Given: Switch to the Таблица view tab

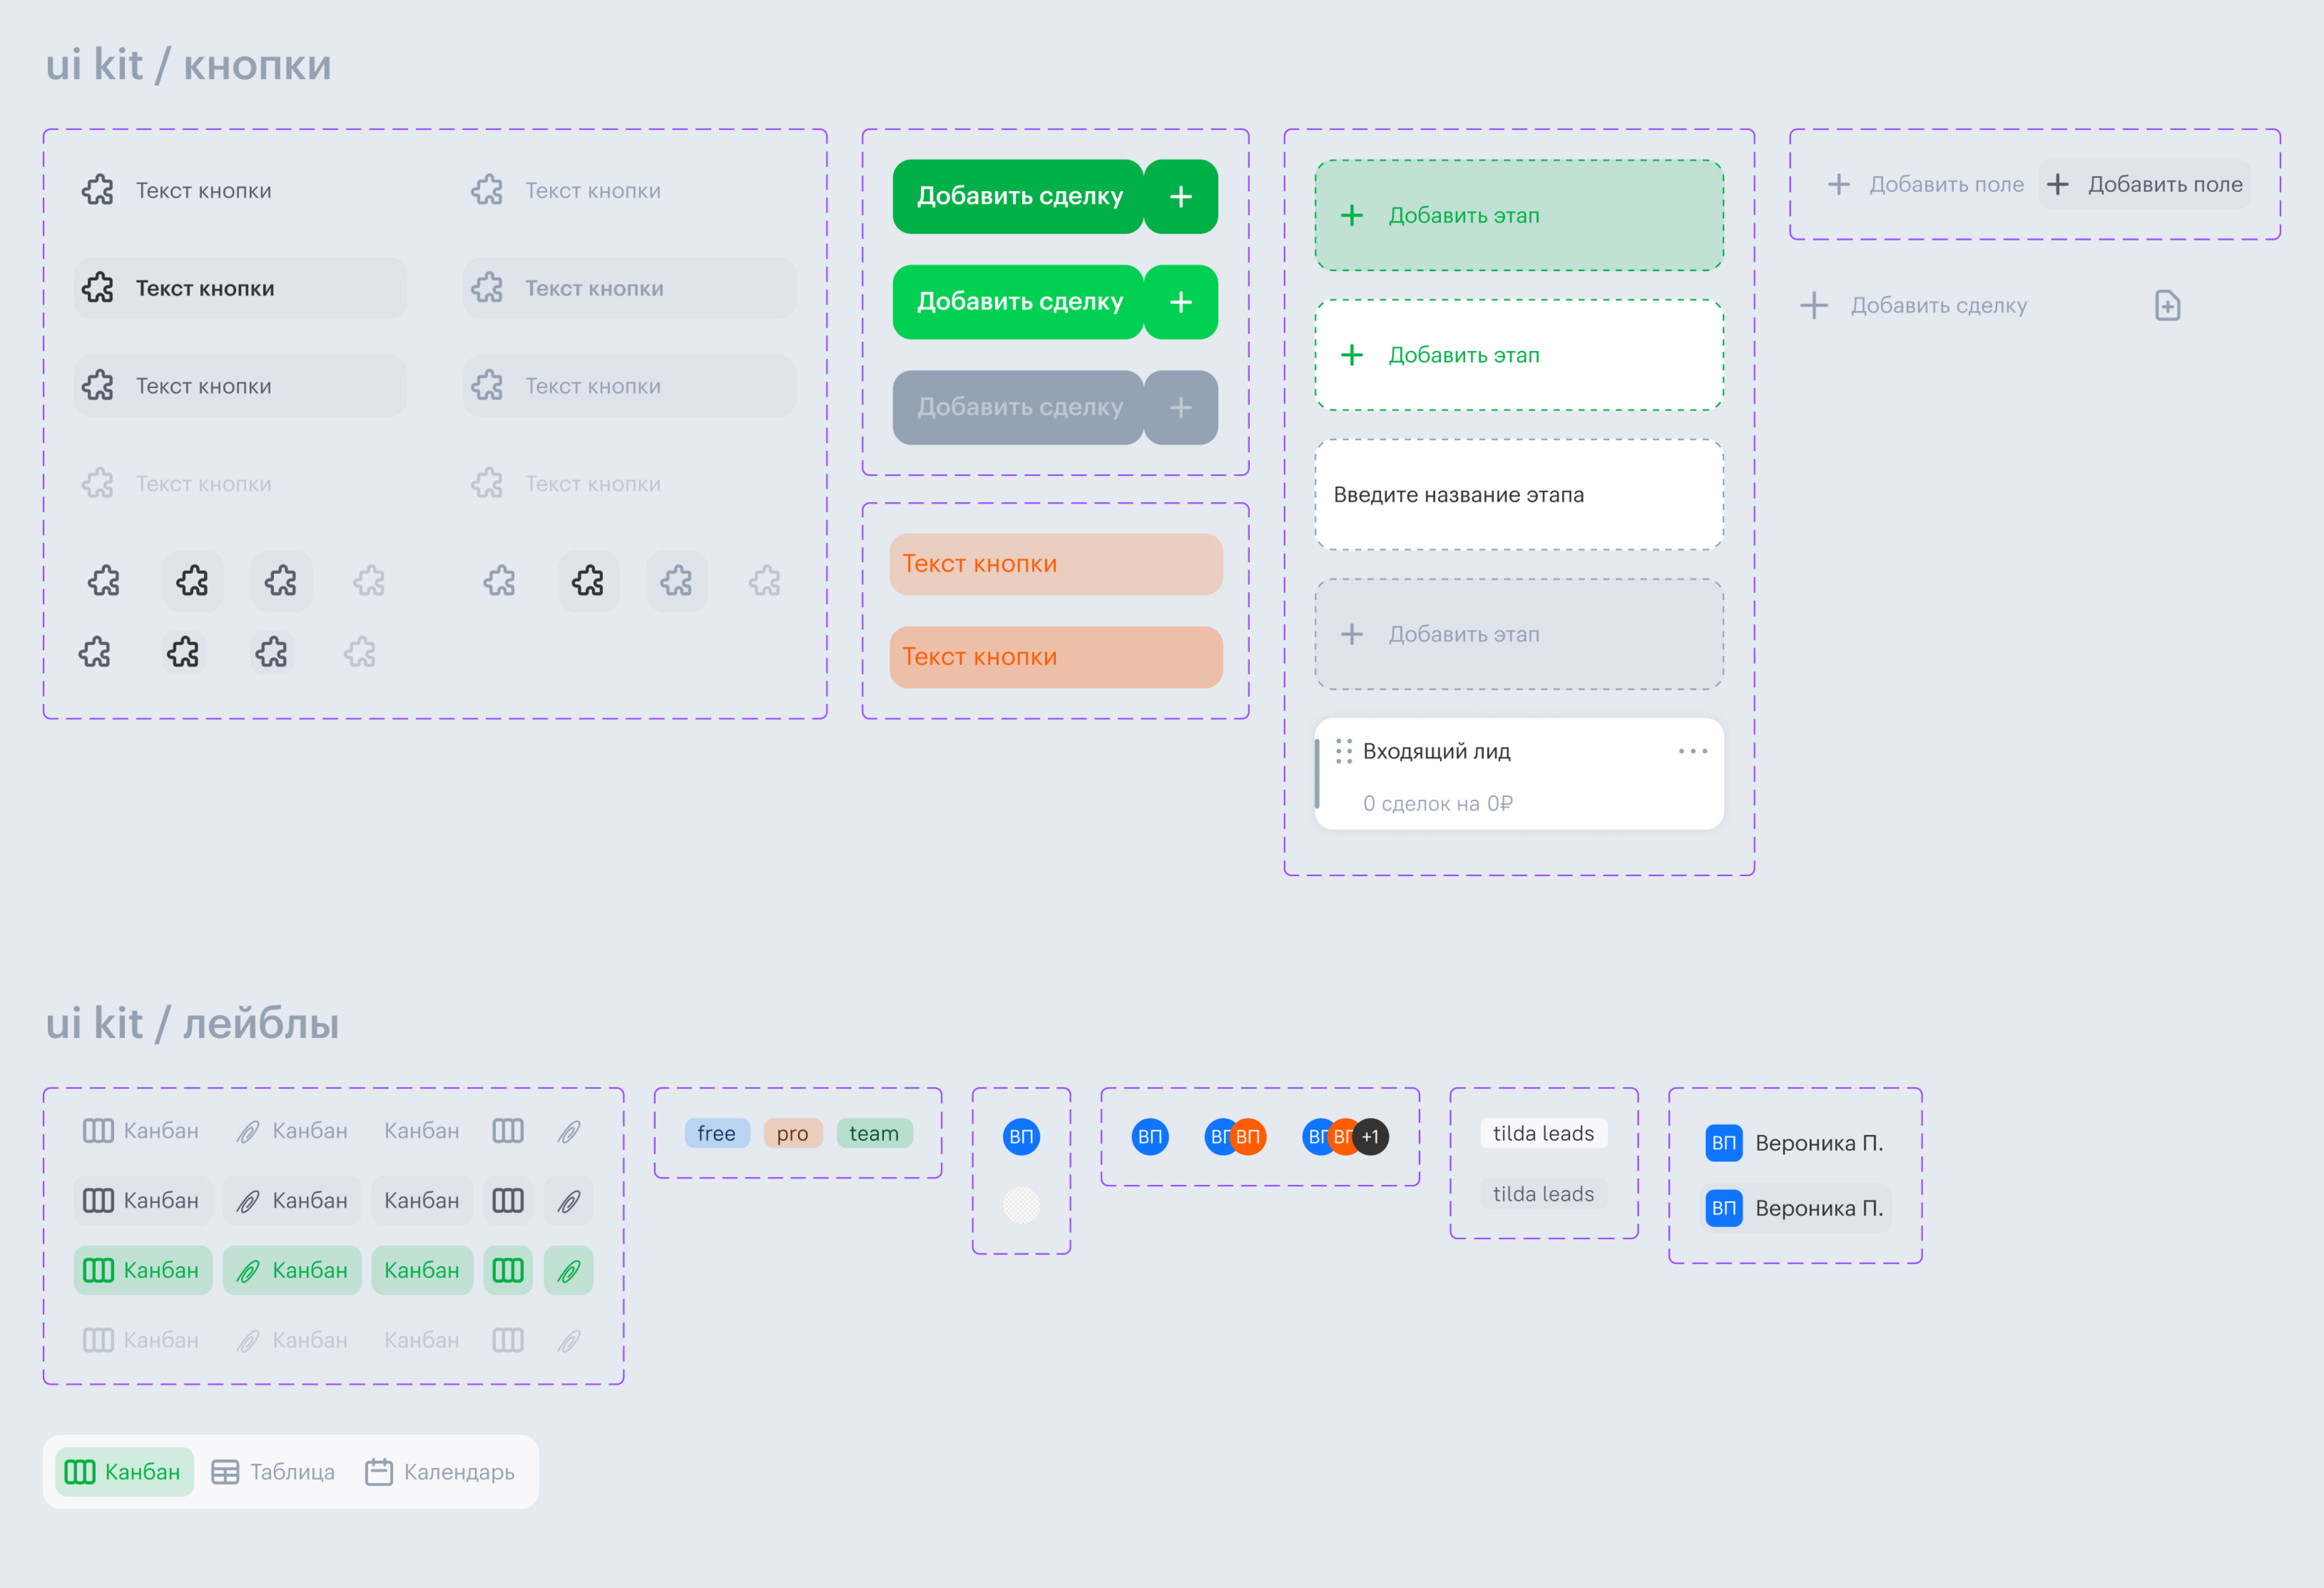Looking at the screenshot, I should coord(273,1472).
